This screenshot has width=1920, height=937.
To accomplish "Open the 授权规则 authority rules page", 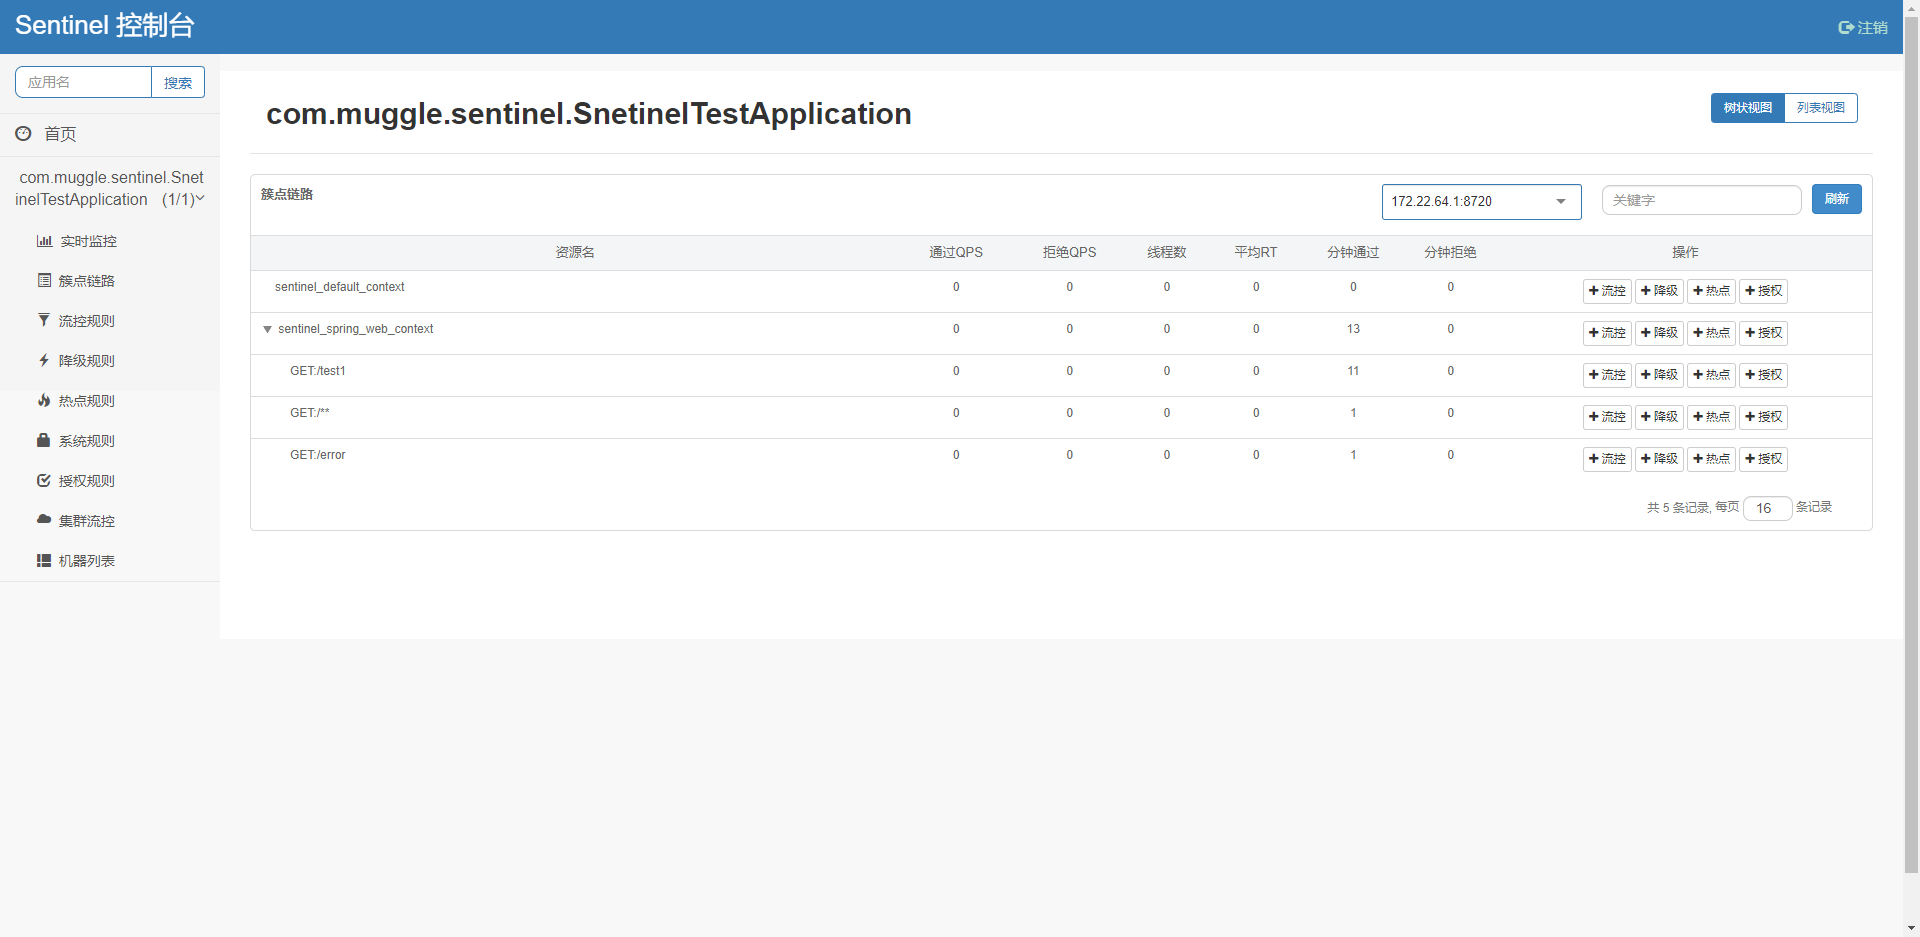I will click(x=87, y=480).
